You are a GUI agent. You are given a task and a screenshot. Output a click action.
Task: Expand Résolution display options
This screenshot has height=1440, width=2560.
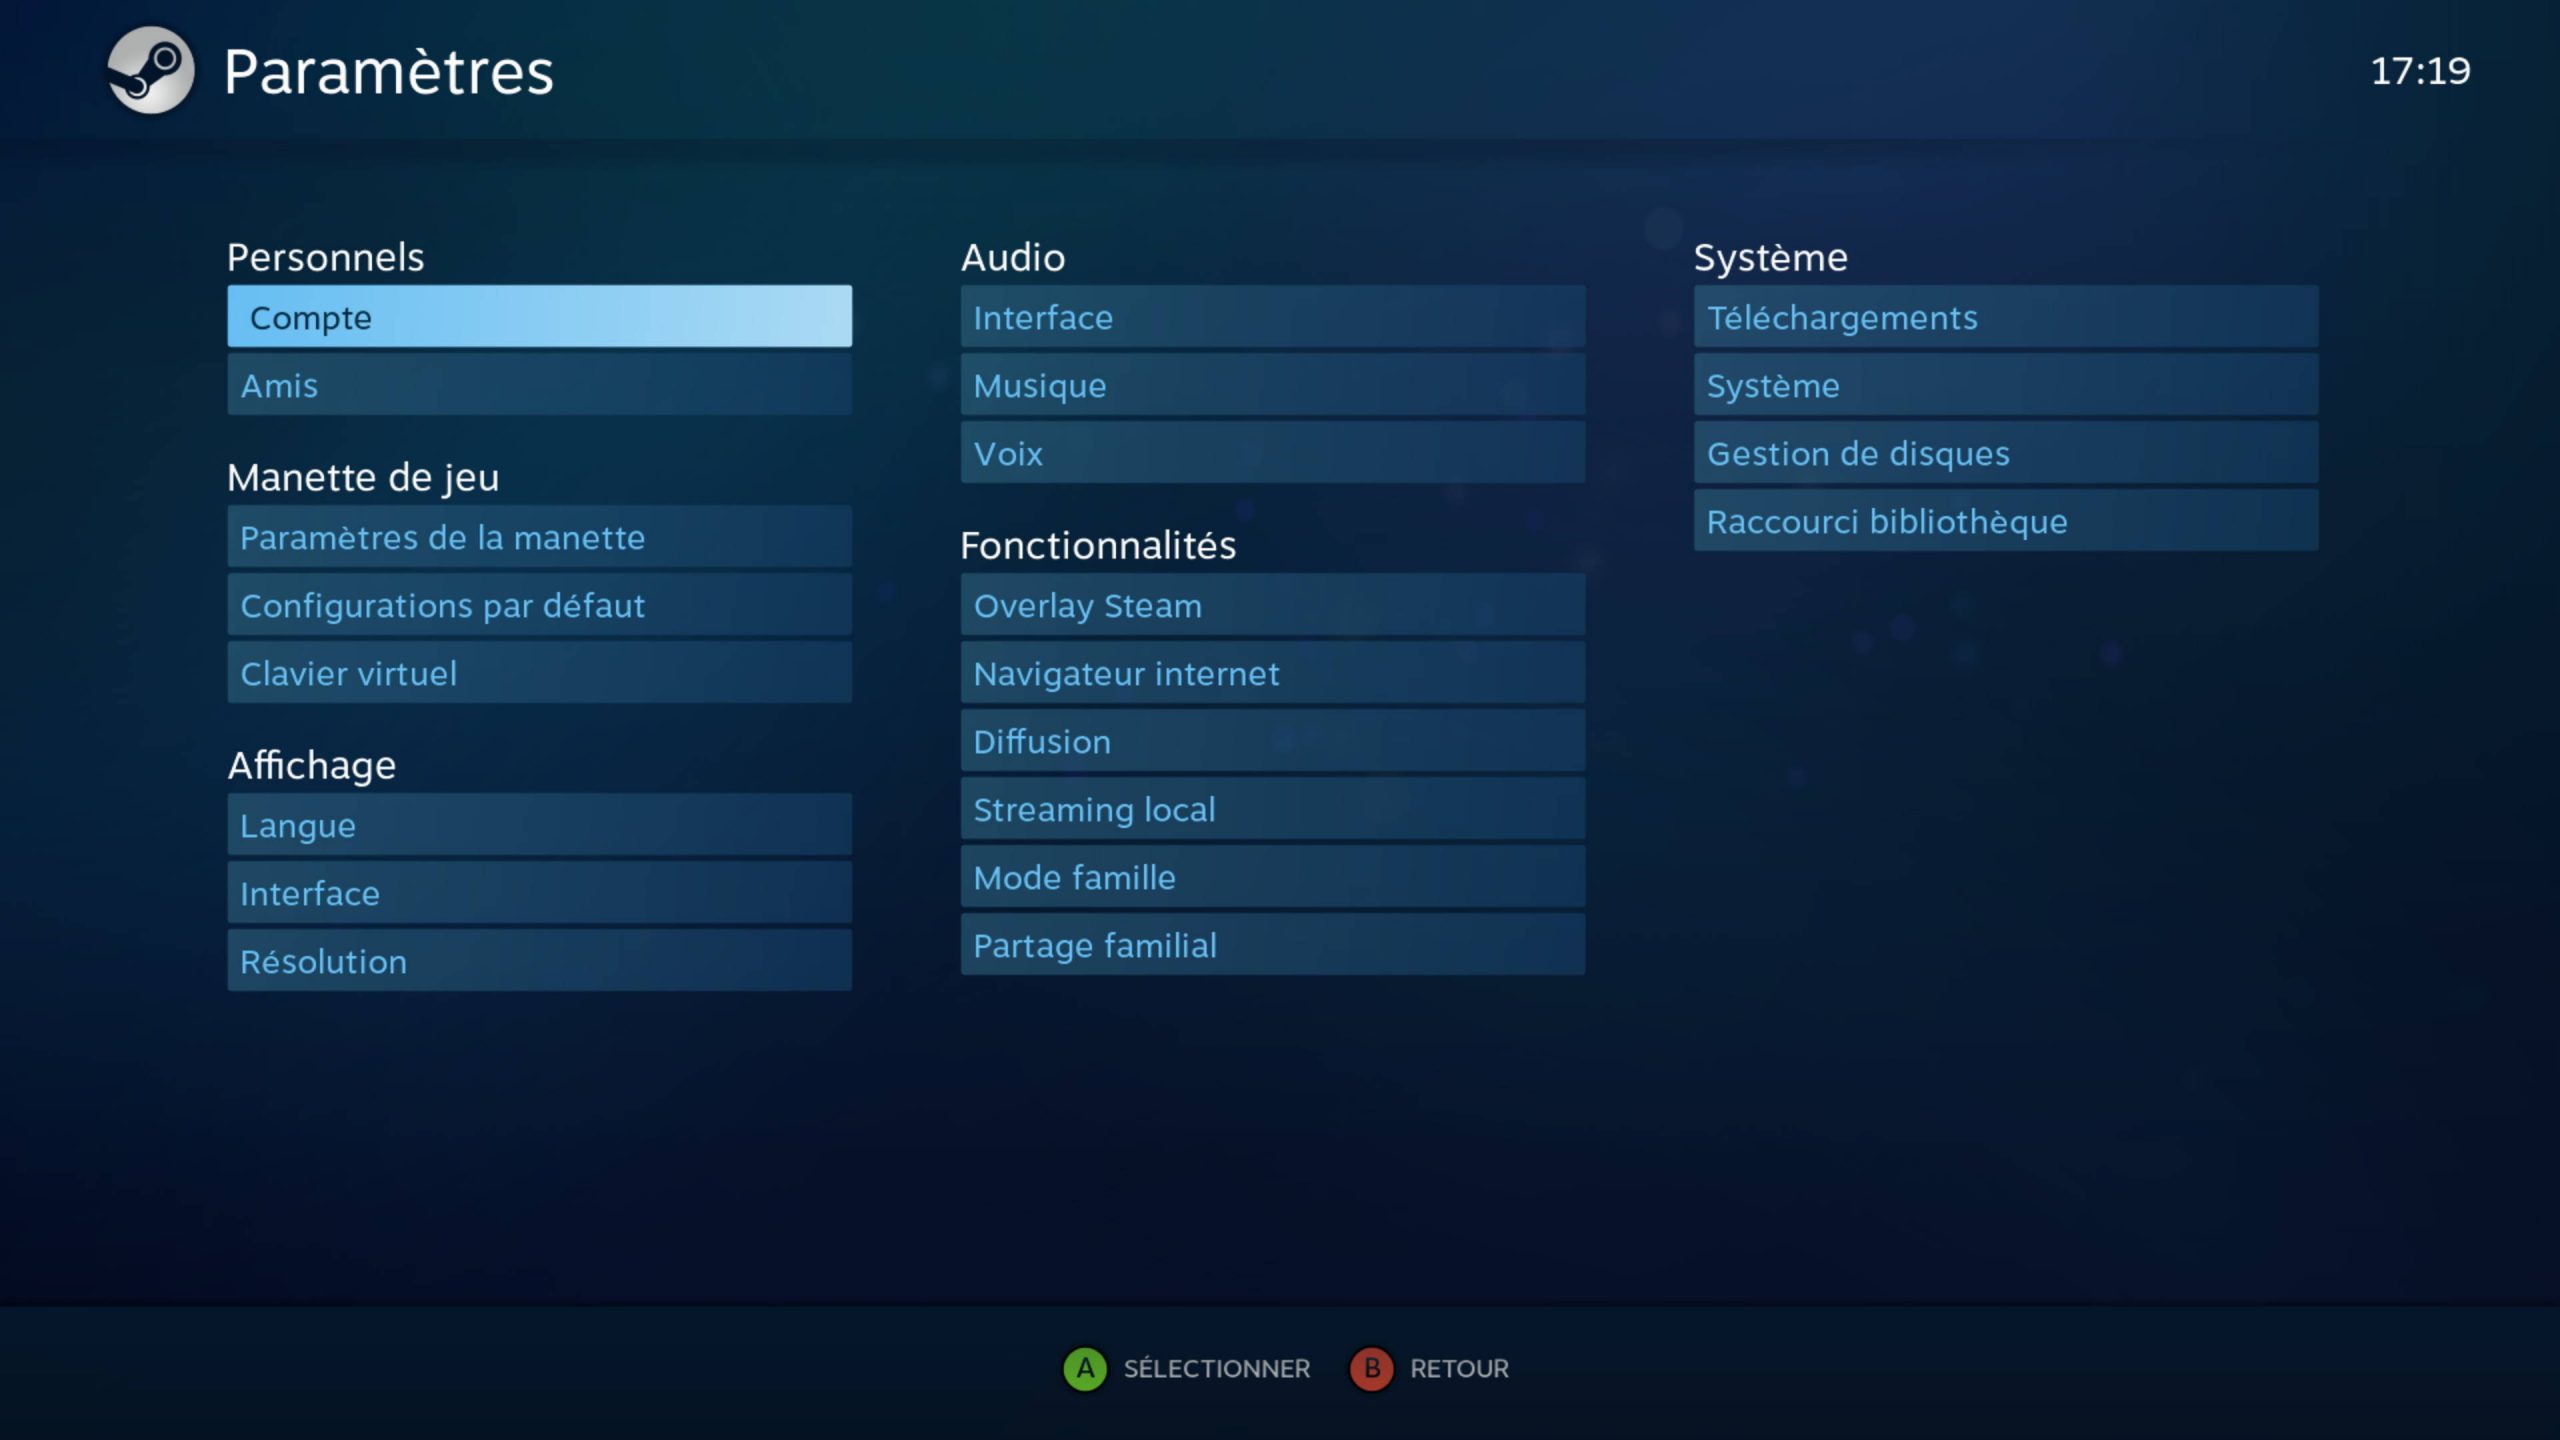540,960
